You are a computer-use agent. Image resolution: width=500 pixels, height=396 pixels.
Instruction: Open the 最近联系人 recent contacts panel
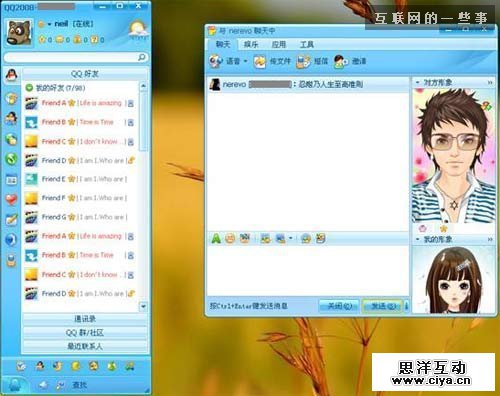(x=85, y=346)
